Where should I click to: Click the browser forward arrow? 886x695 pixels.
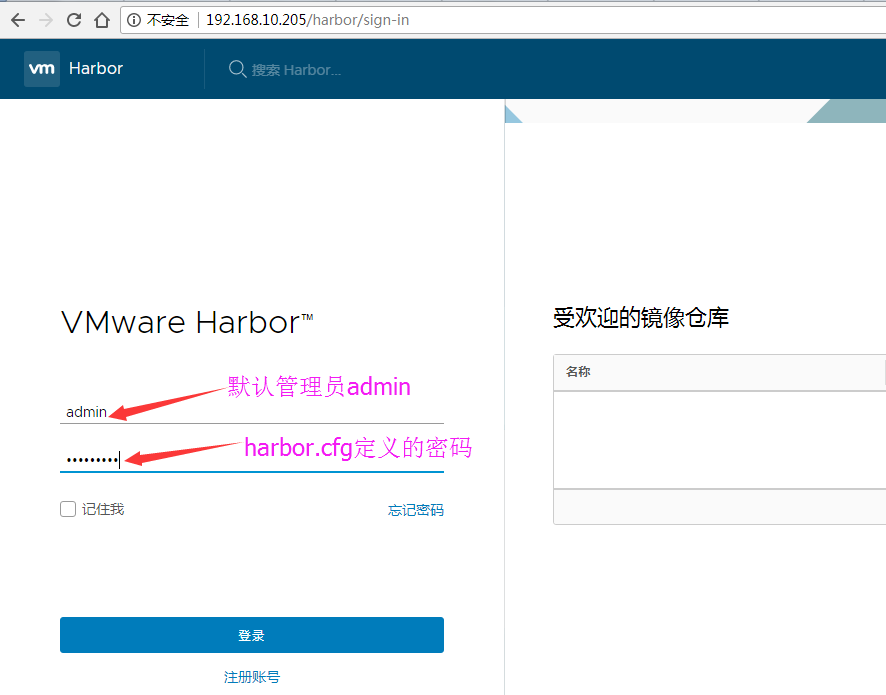(x=46, y=20)
